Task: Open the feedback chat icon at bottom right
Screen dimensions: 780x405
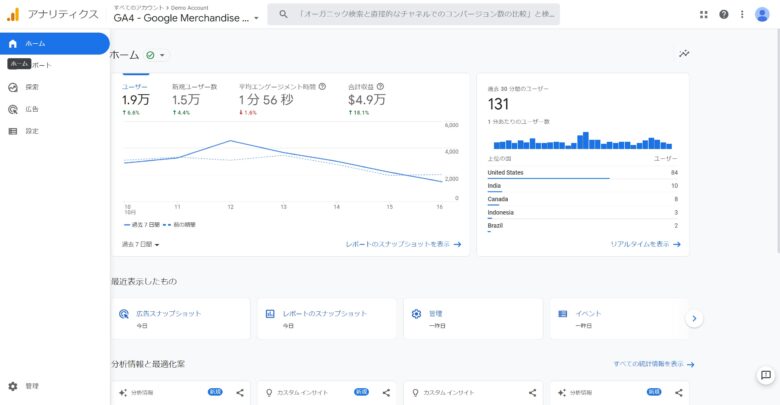Action: click(766, 375)
